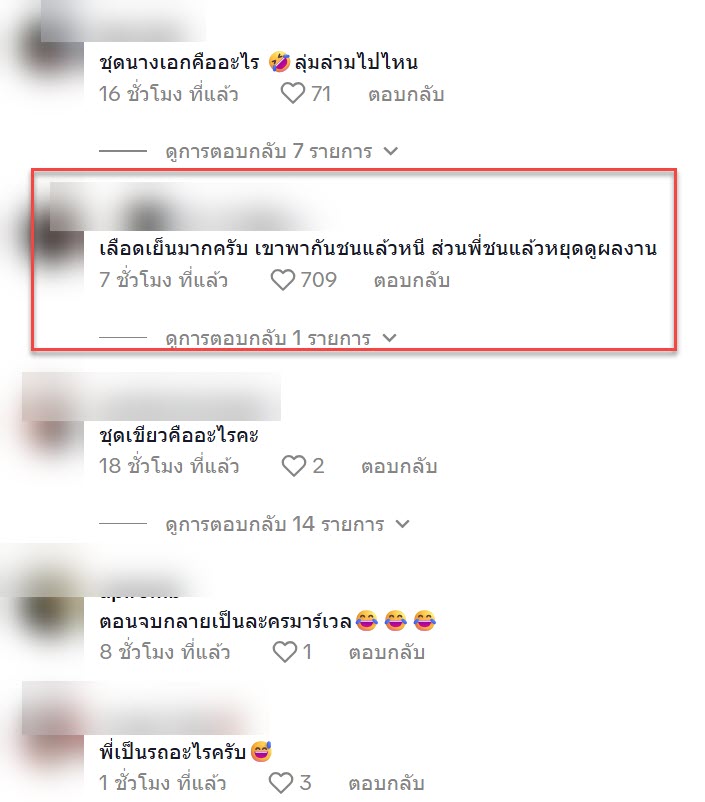The height and width of the screenshot is (802, 705).
Task: Like the comment with 71 likes
Action: click(293, 94)
